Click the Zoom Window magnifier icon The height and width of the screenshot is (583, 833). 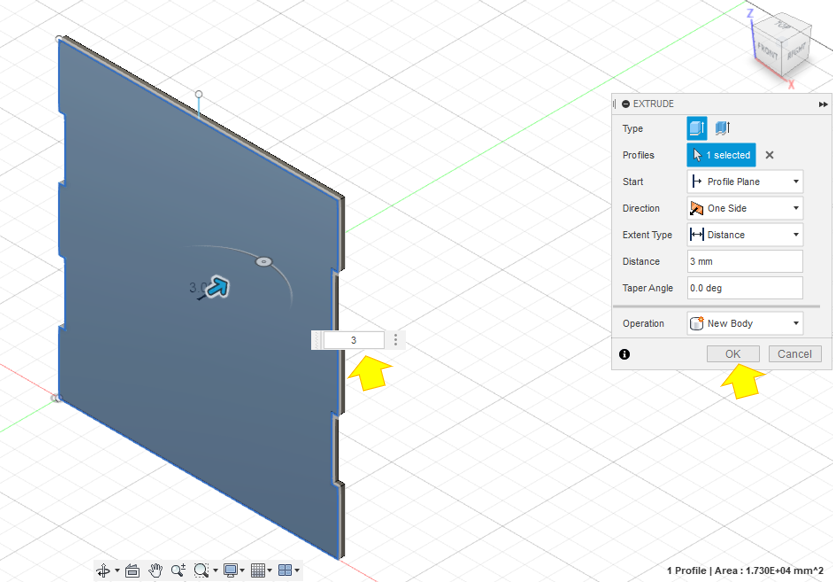pyautogui.click(x=201, y=570)
